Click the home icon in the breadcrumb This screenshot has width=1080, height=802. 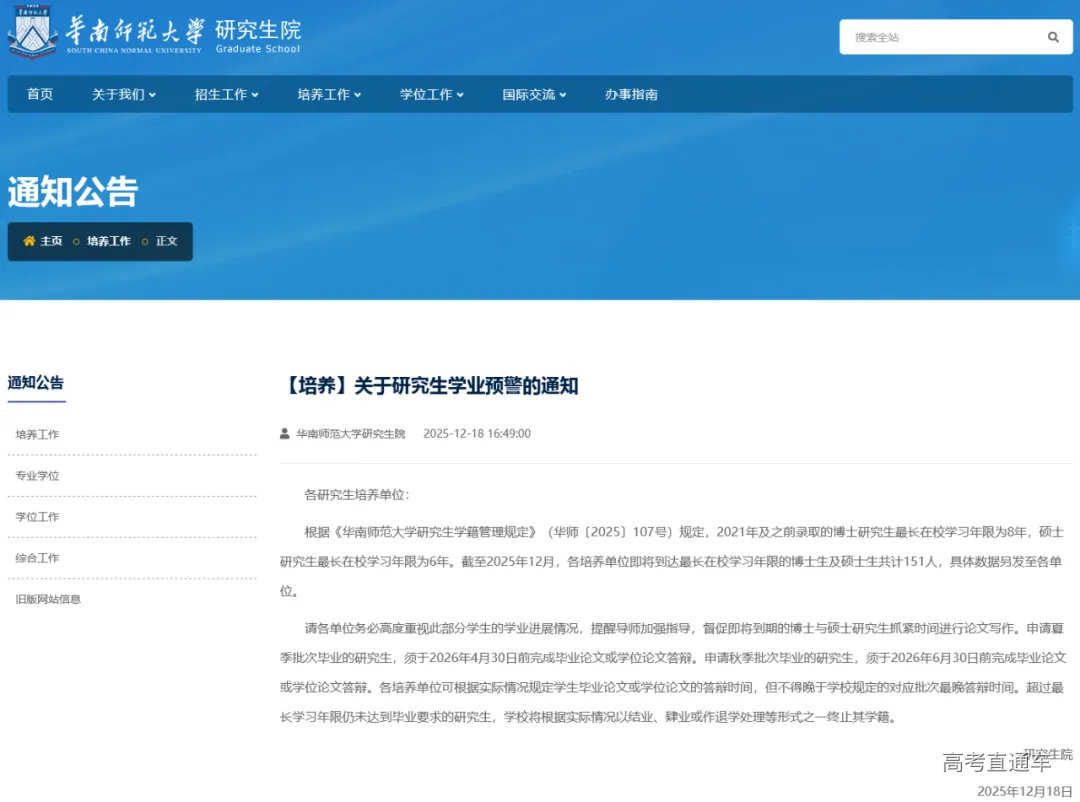[28, 241]
